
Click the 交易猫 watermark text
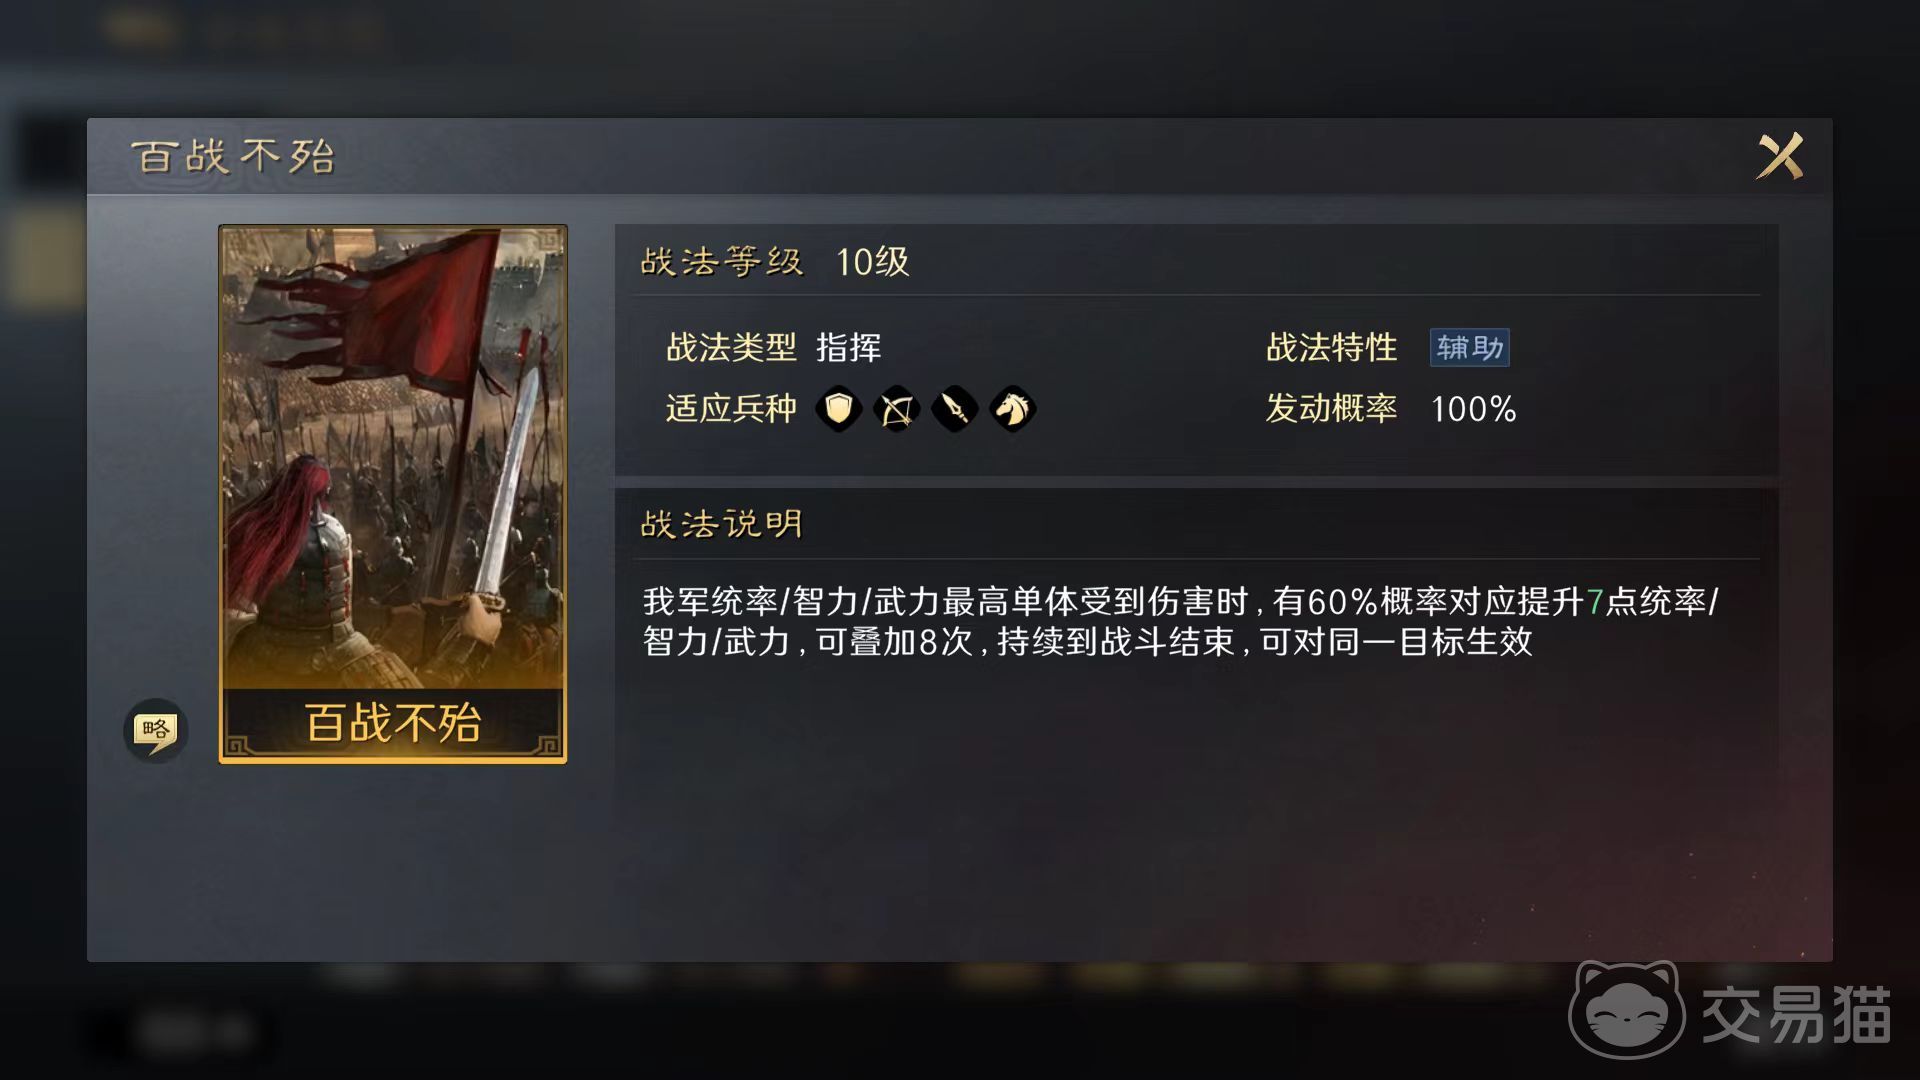(x=1796, y=1014)
